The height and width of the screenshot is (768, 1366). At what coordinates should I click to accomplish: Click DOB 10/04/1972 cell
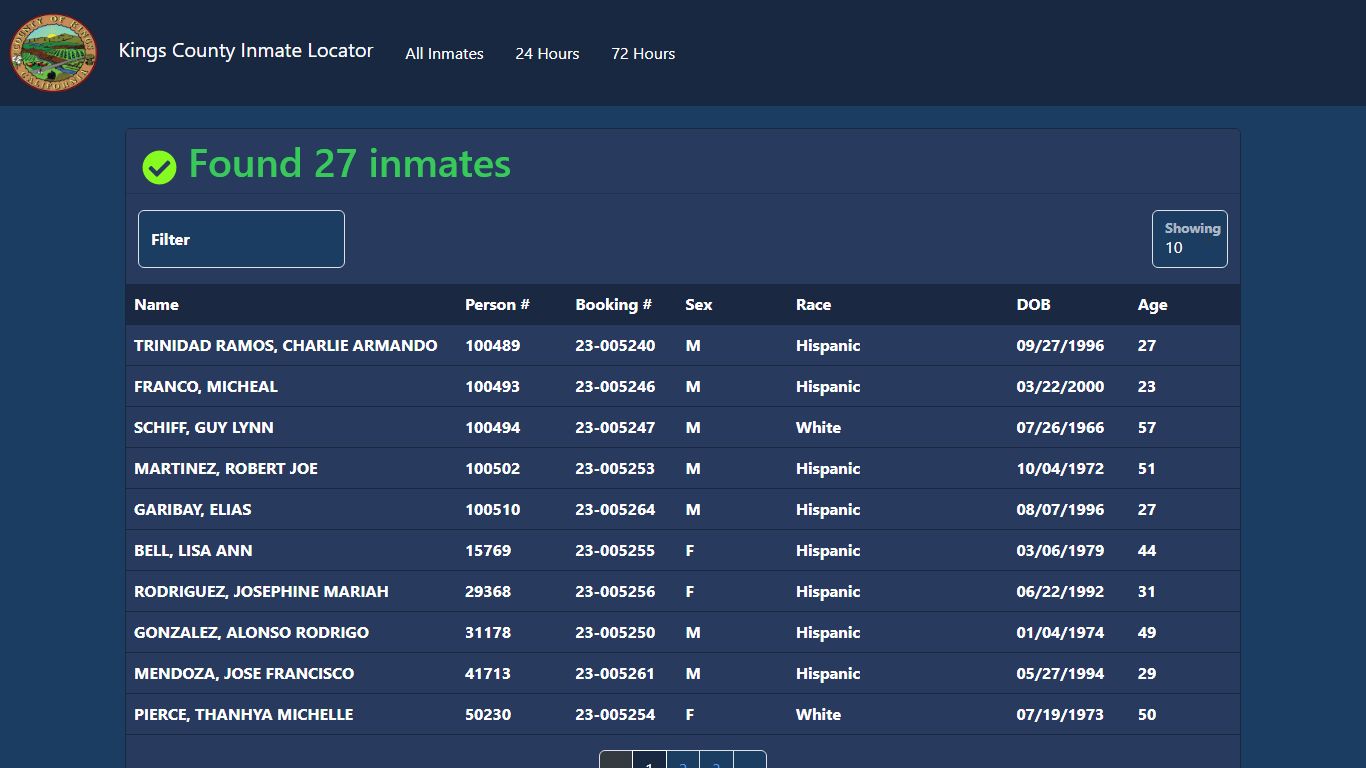click(x=1060, y=469)
